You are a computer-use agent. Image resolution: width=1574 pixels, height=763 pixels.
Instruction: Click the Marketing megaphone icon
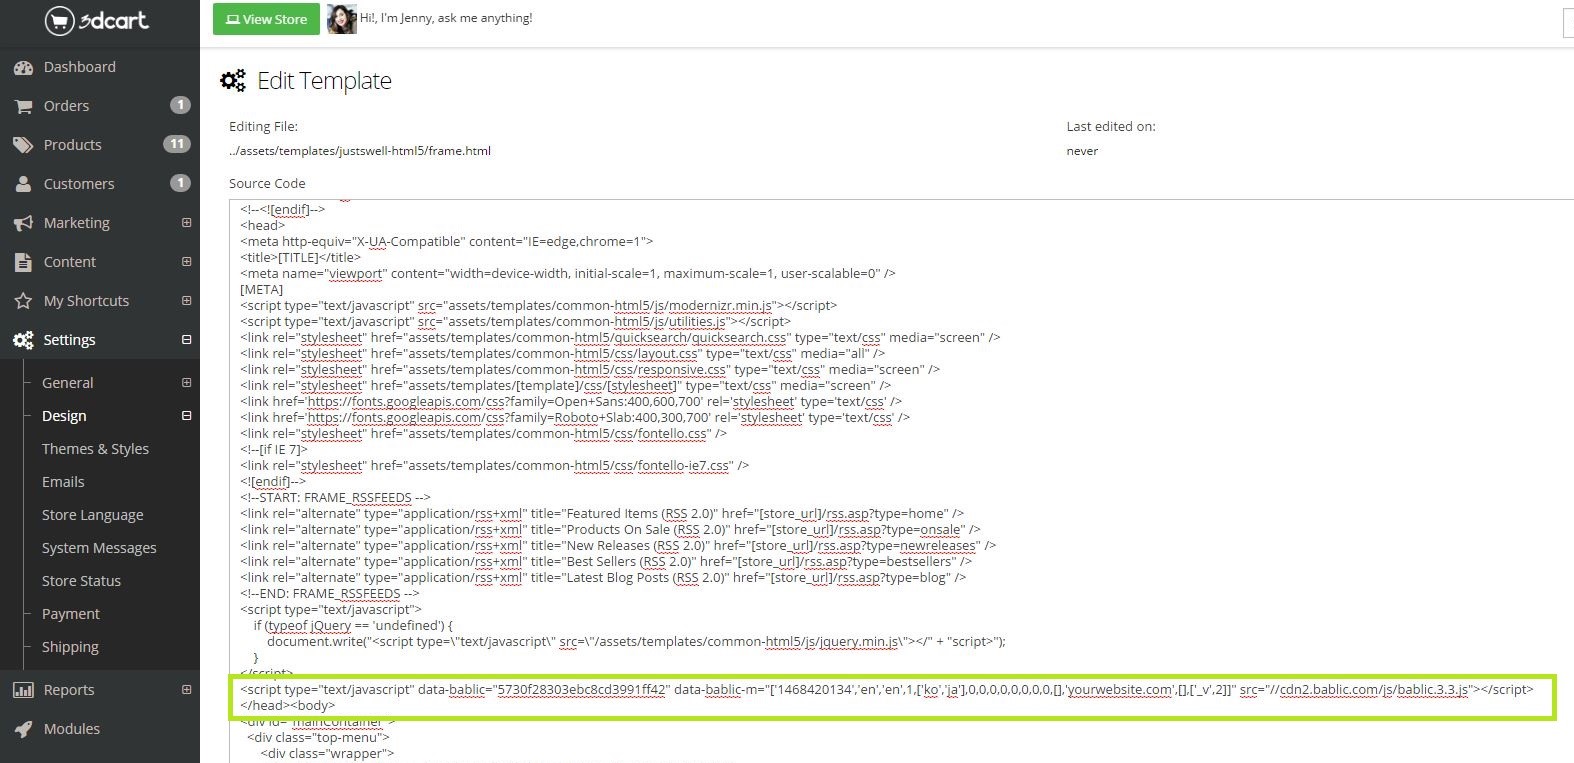pyautogui.click(x=23, y=223)
